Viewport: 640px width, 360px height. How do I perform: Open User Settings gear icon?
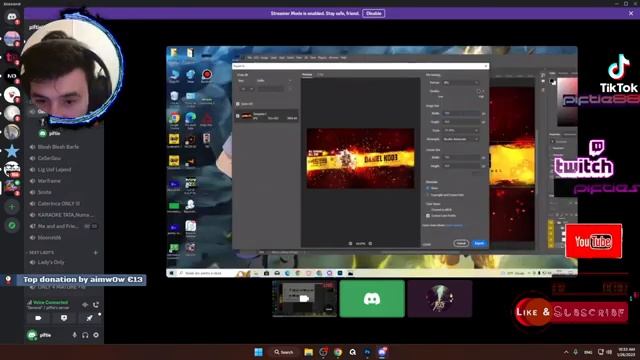(x=96, y=335)
